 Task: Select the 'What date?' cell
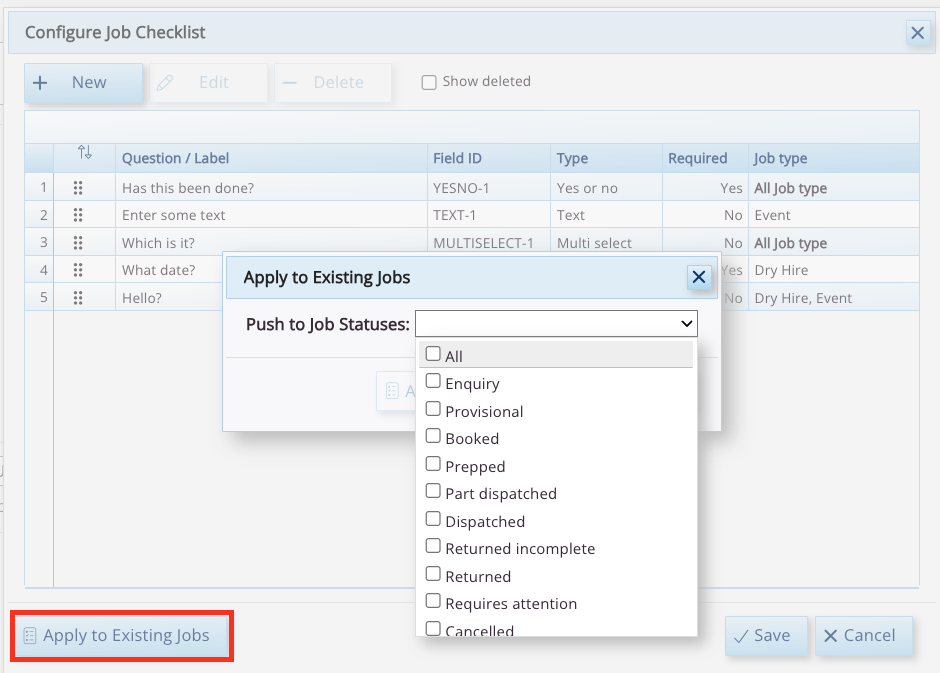click(x=170, y=270)
